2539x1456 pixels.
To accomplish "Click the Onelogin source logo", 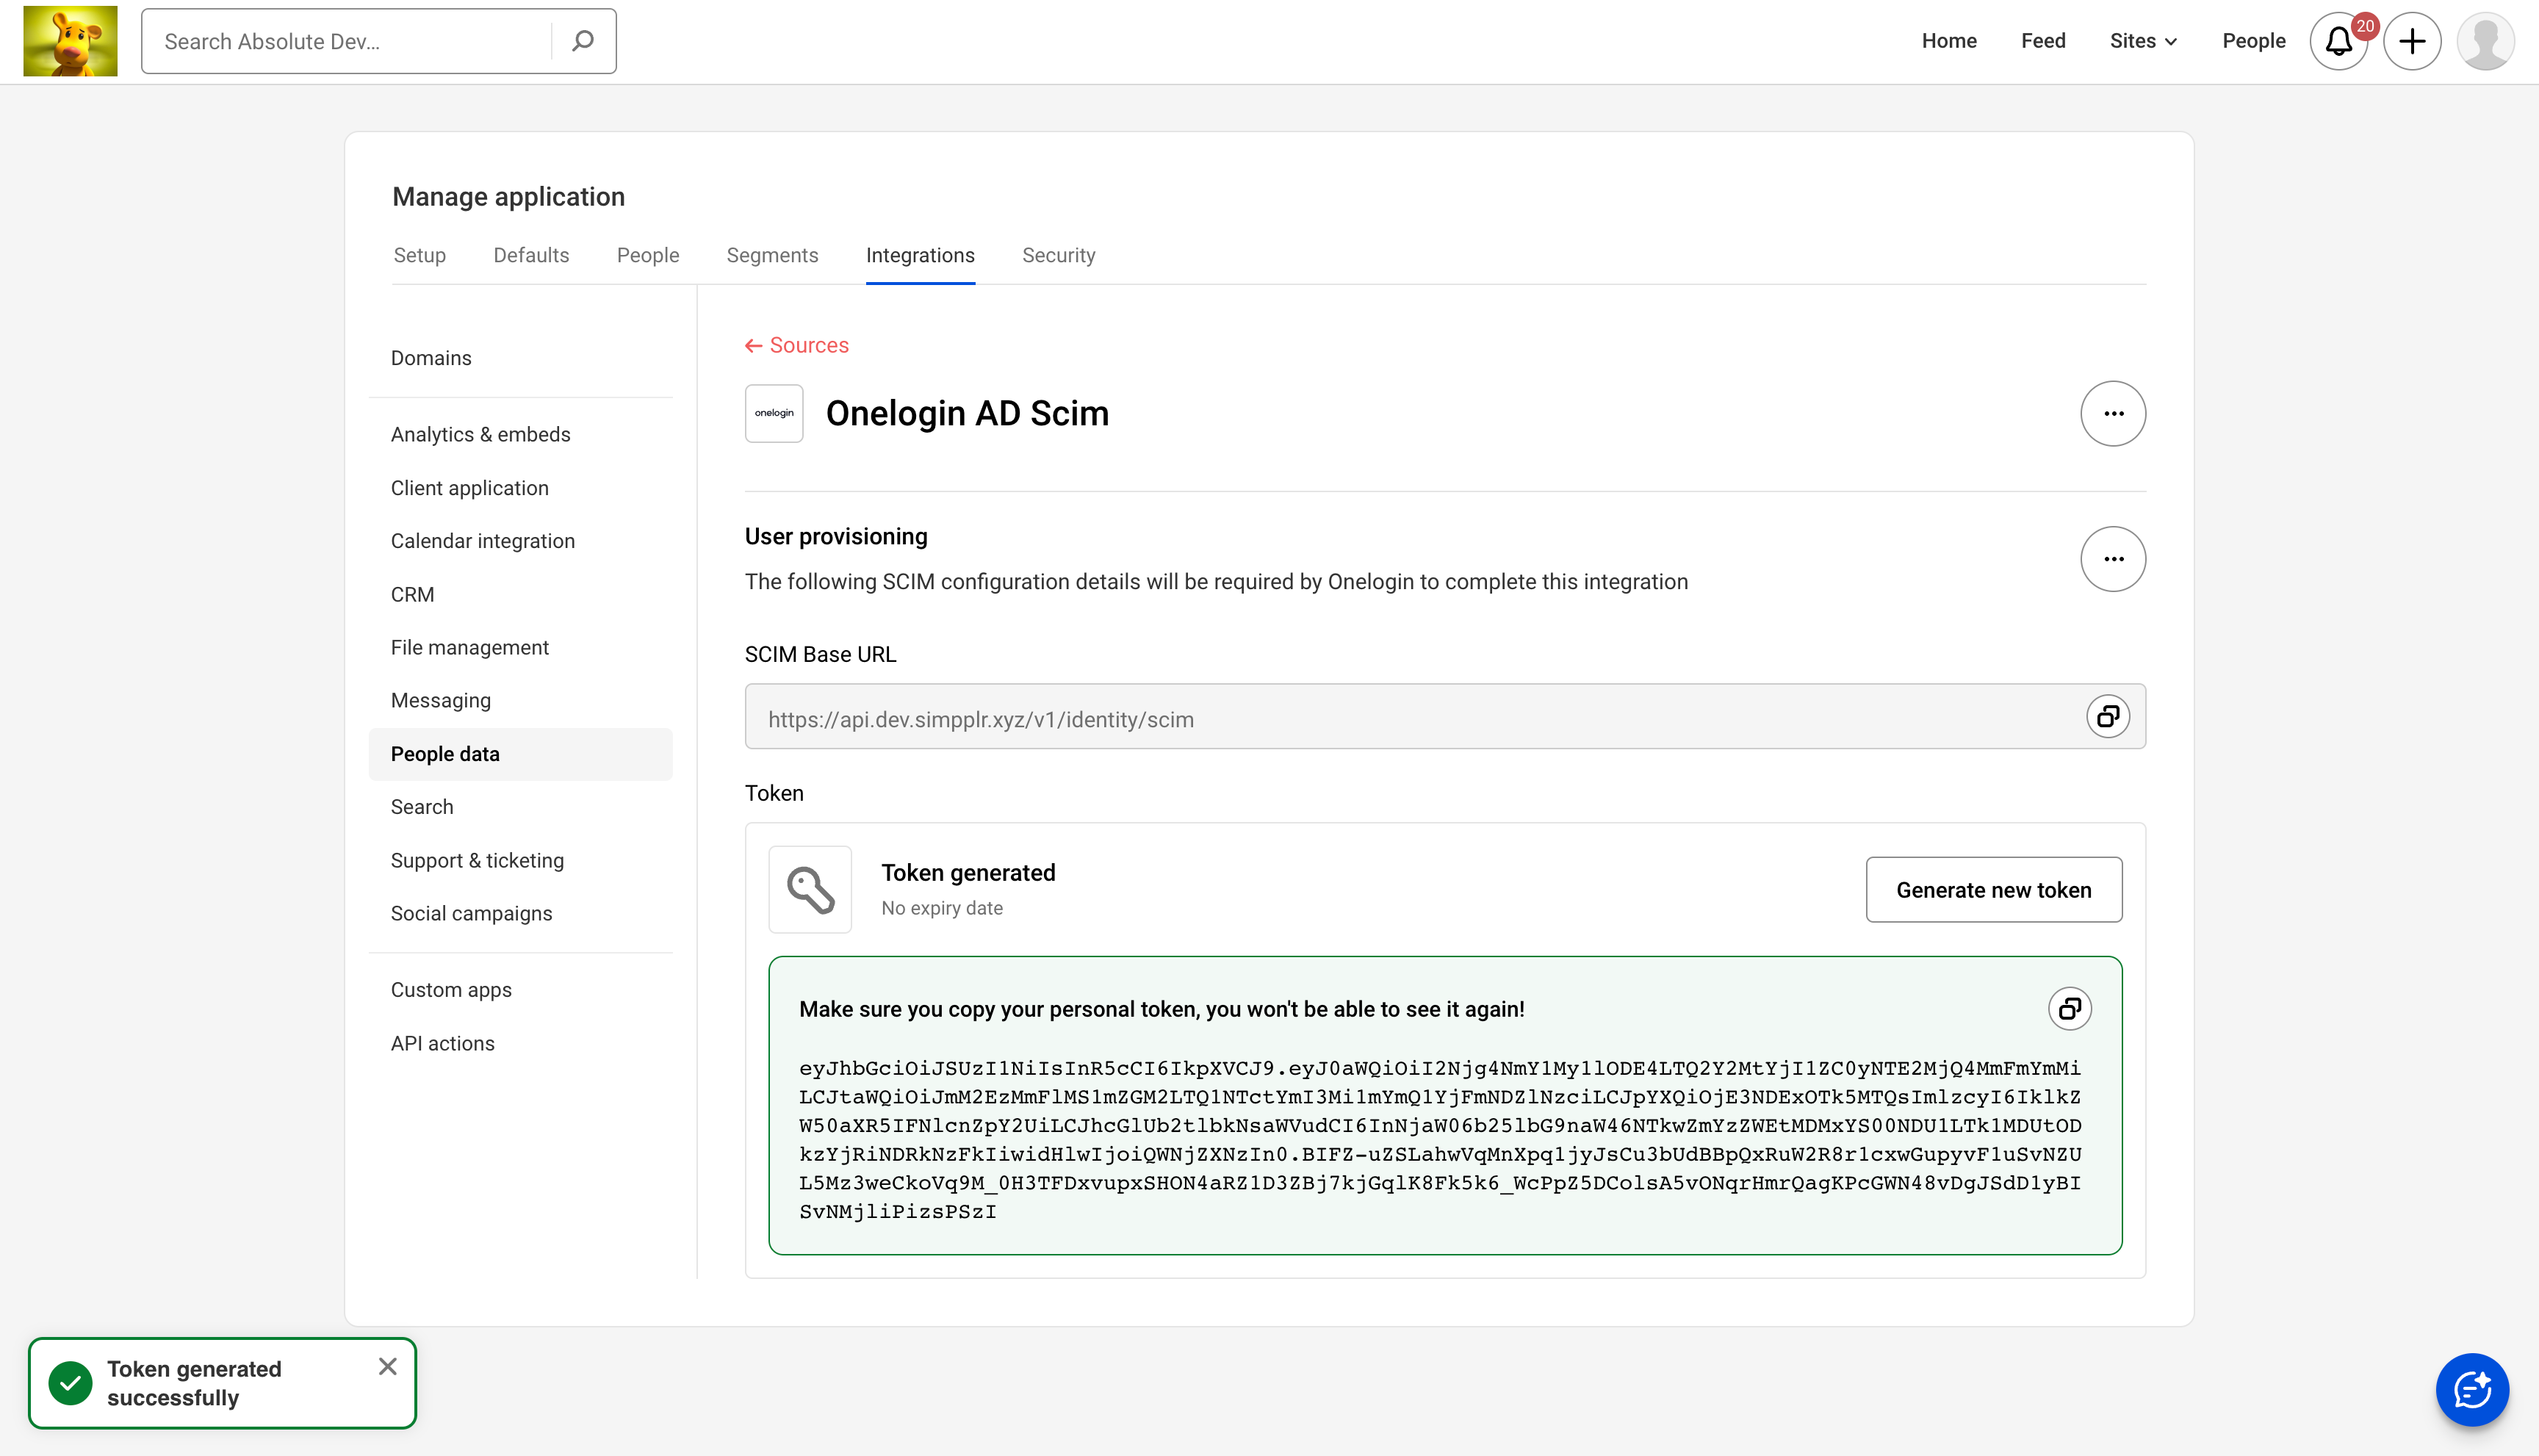I will click(773, 413).
